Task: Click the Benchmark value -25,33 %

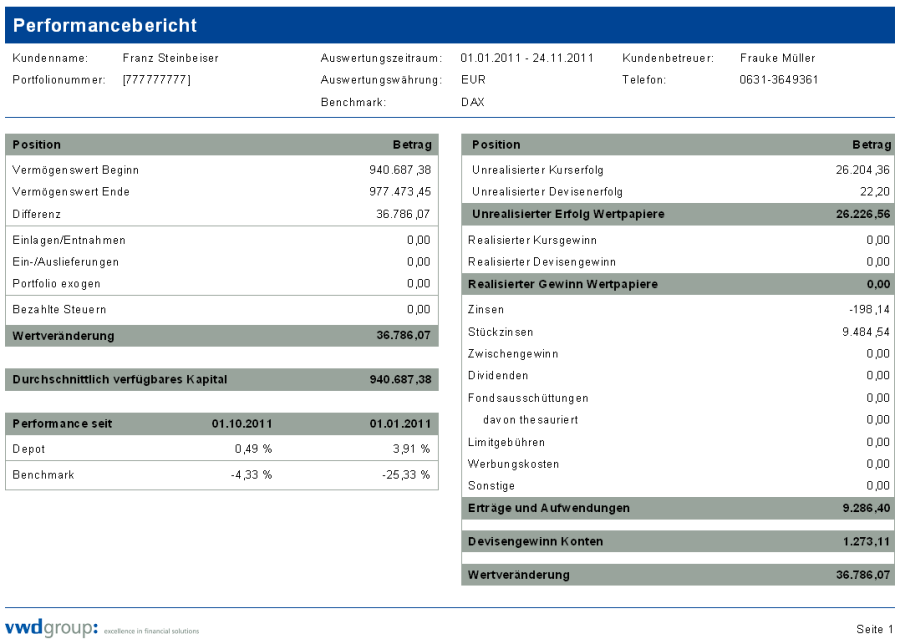Action: pyautogui.click(x=406, y=475)
